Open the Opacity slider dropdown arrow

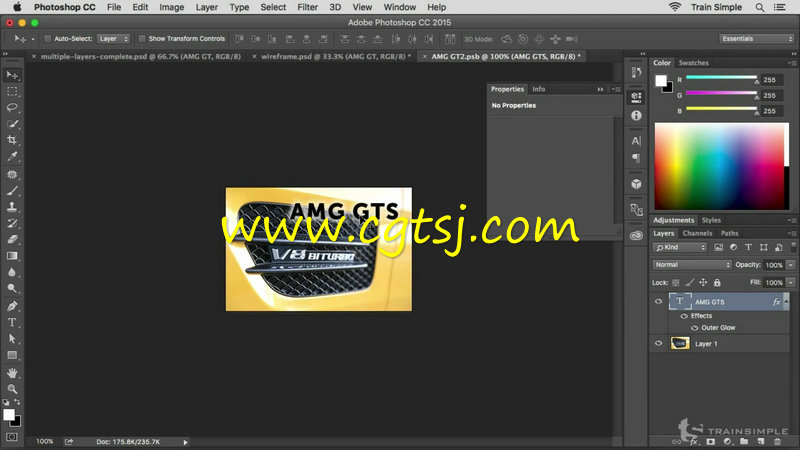(x=791, y=265)
